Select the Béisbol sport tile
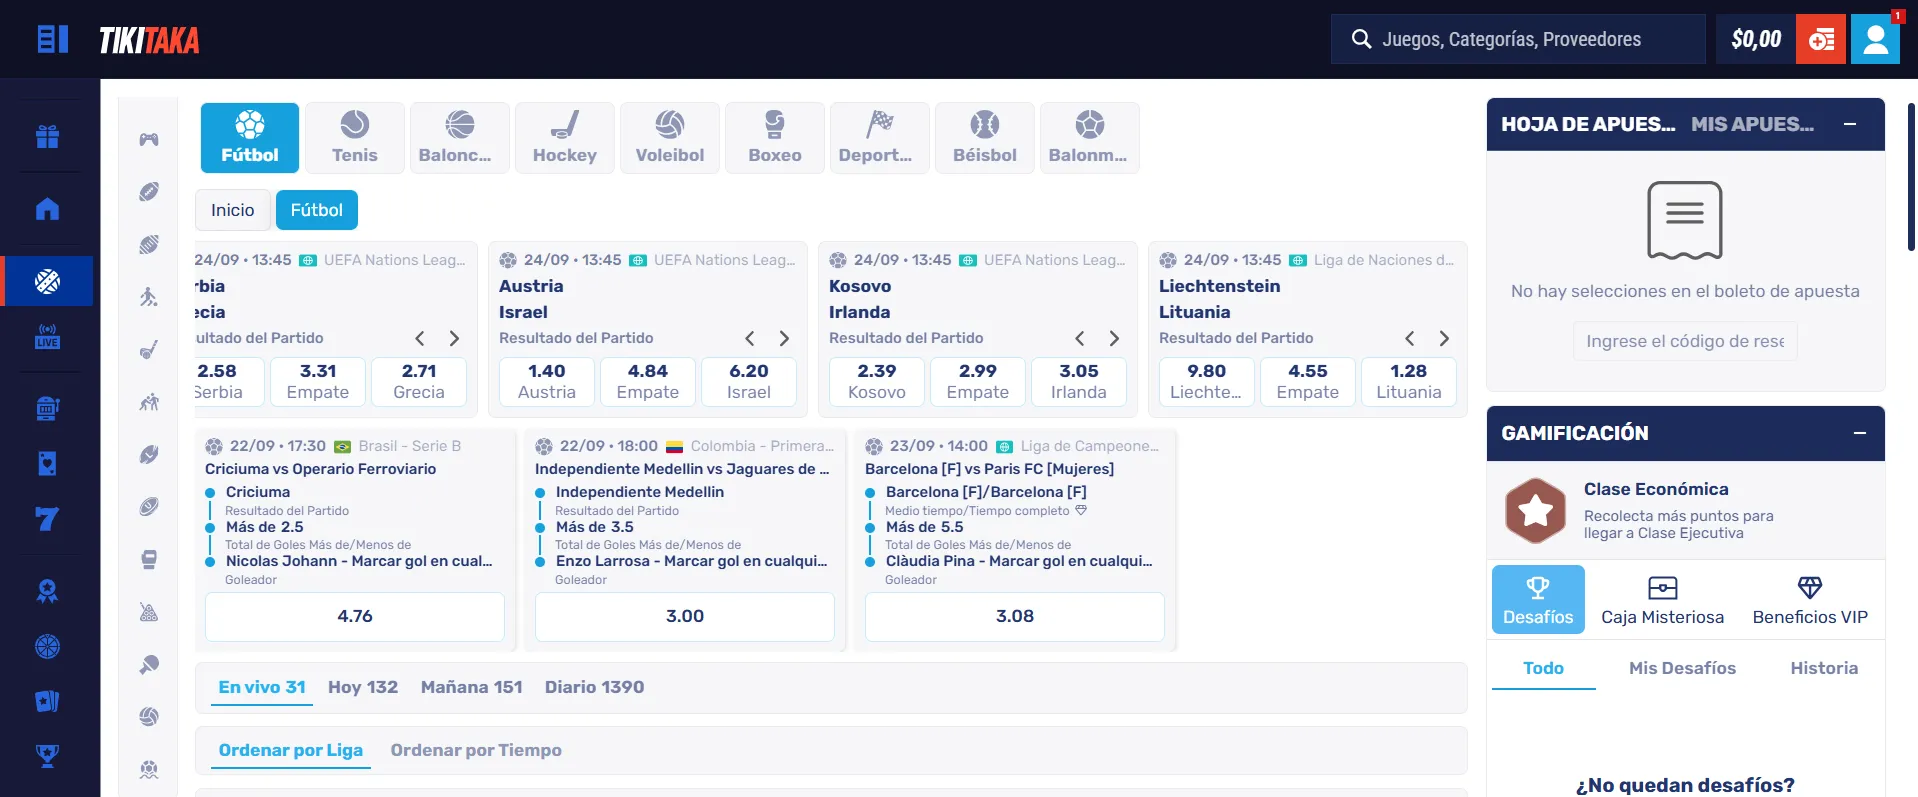Screen dimensions: 1918x797 985,138
